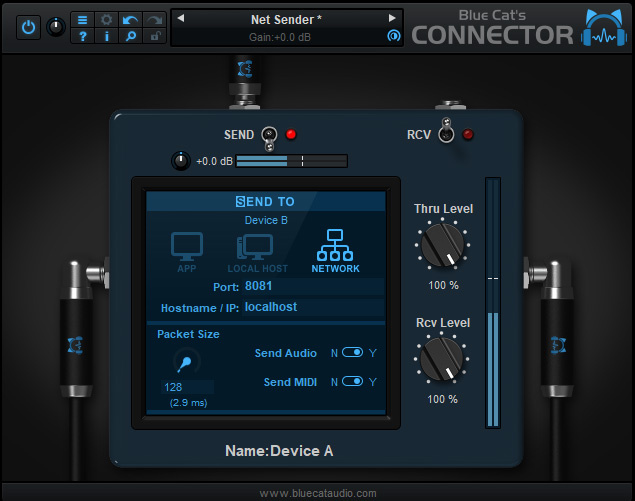Click the send gain knob near +0.0 dB
Screen dimensions: 635x501
(181, 161)
